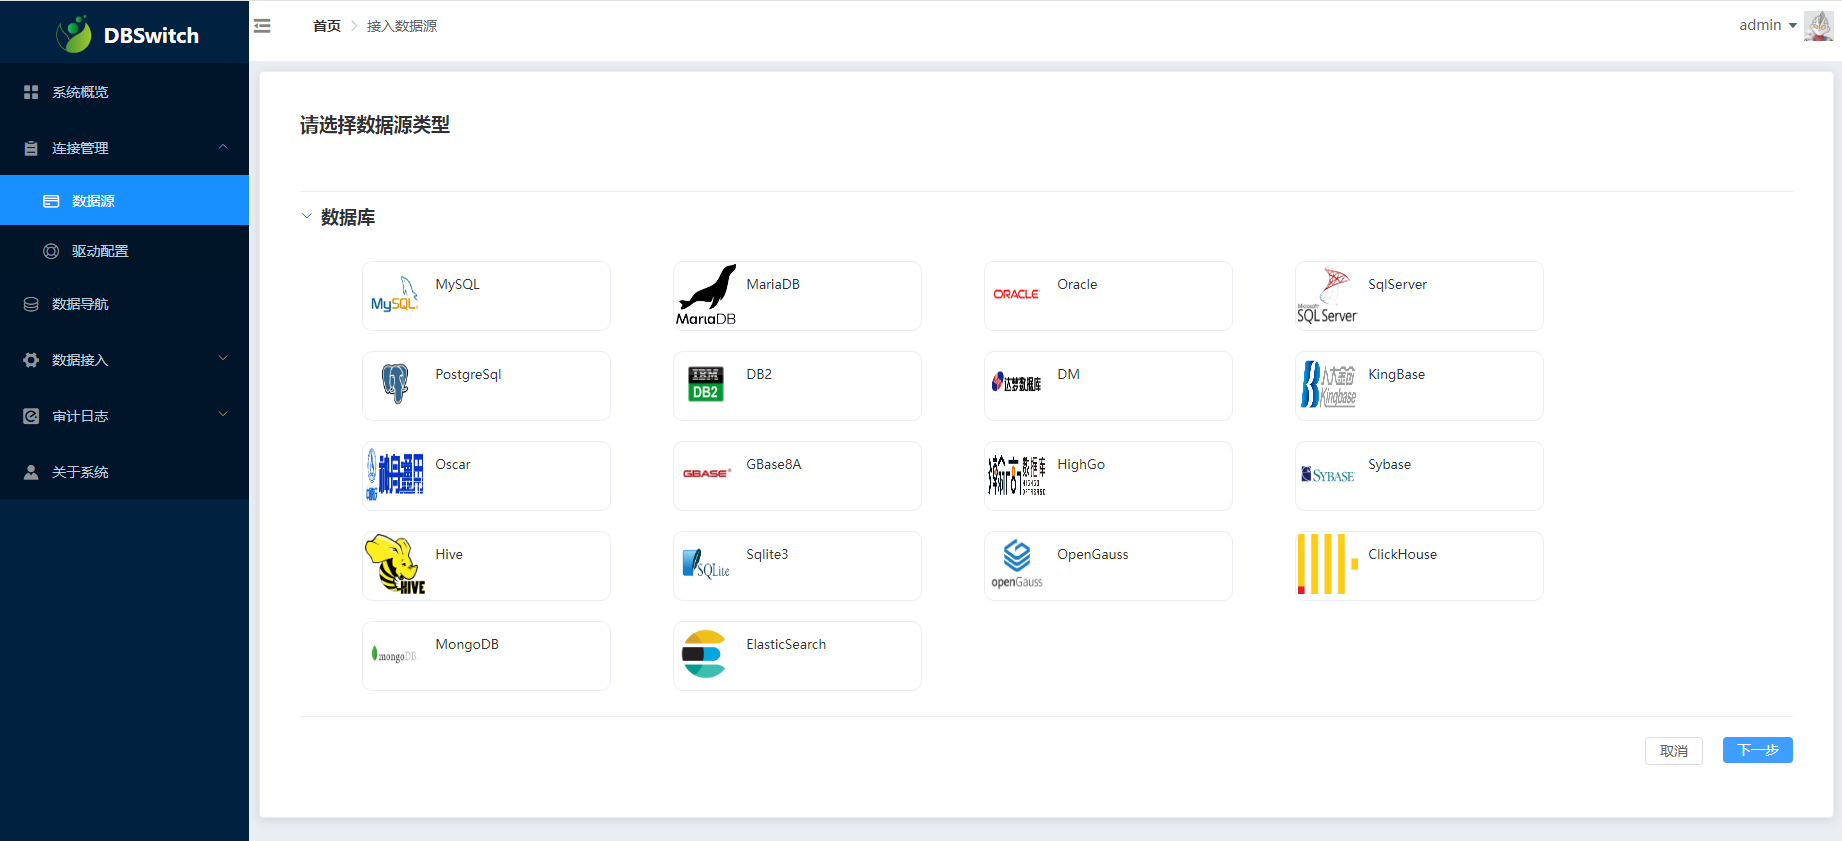
Task: Click the MongoDB label text
Action: click(x=467, y=645)
